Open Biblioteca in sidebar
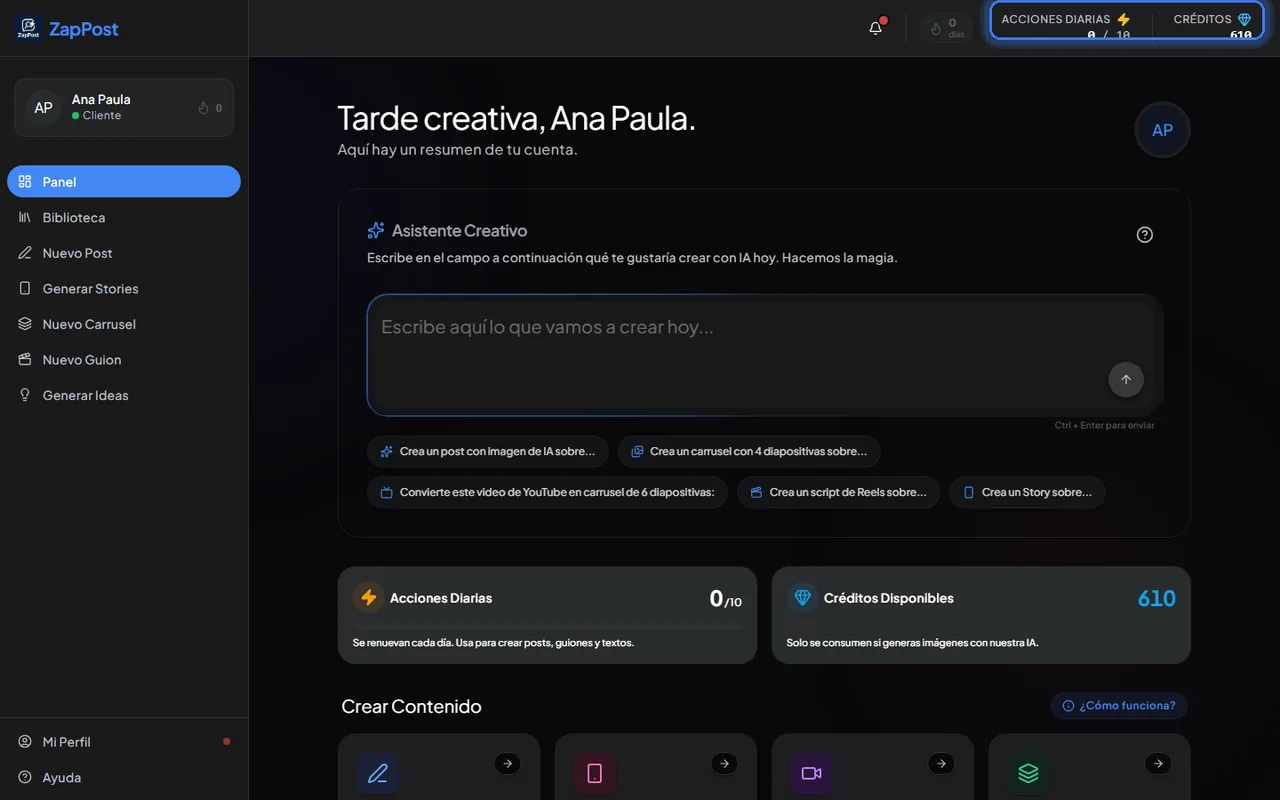The width and height of the screenshot is (1280, 800). (x=124, y=217)
